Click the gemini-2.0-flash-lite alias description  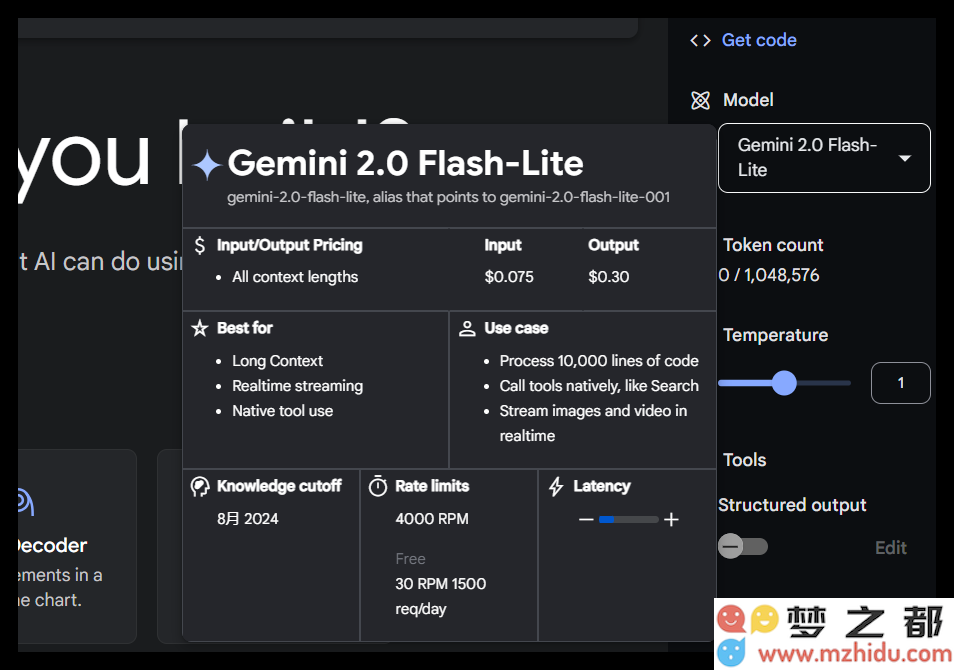coord(448,197)
